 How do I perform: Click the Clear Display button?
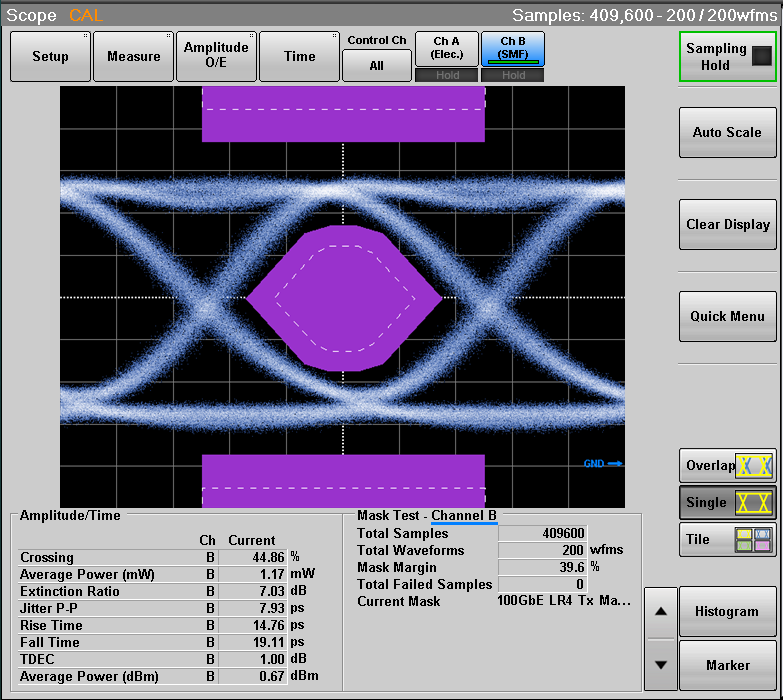click(x=727, y=225)
